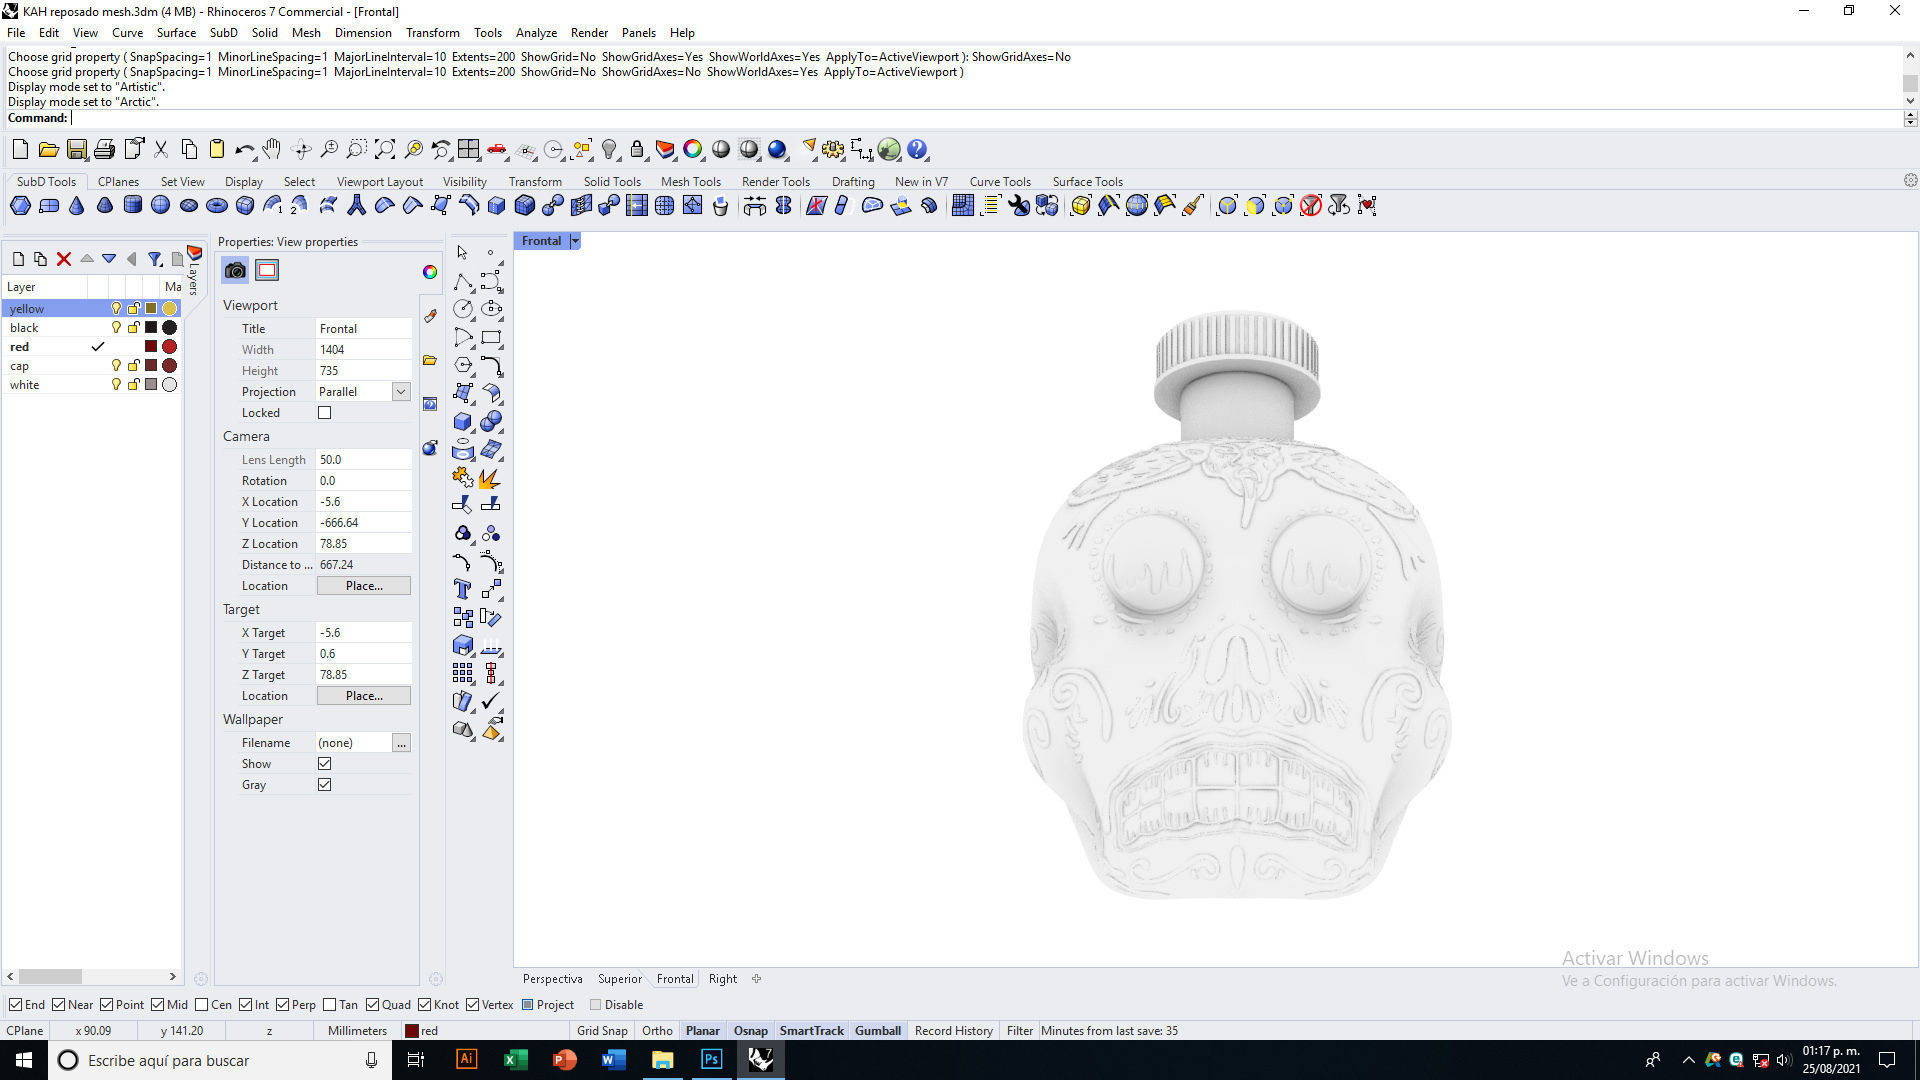
Task: Toggle Gumball in status bar
Action: [x=878, y=1031]
